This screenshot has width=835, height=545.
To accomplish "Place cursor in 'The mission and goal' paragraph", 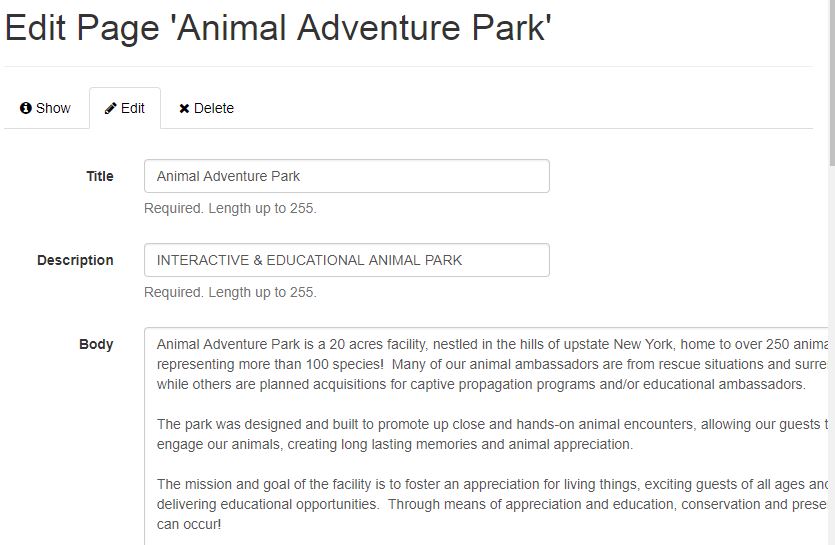I will click(x=491, y=504).
